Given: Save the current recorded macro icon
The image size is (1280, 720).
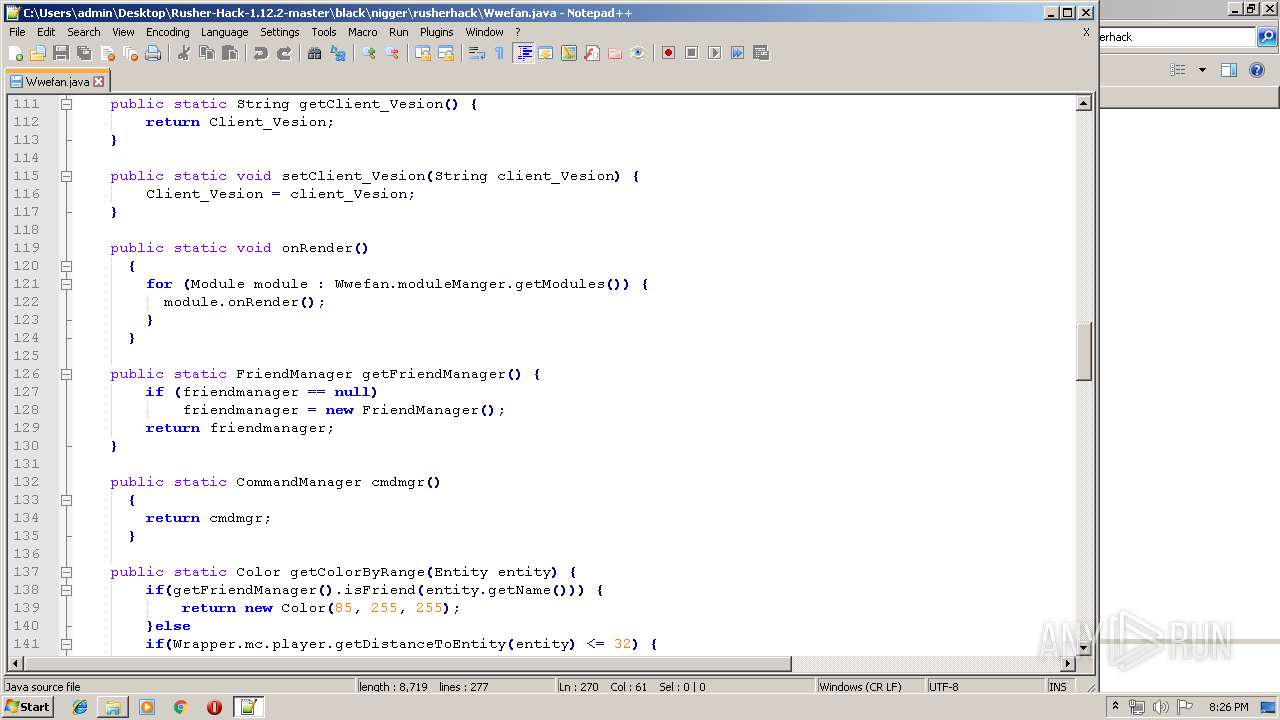Looking at the screenshot, I should (760, 53).
